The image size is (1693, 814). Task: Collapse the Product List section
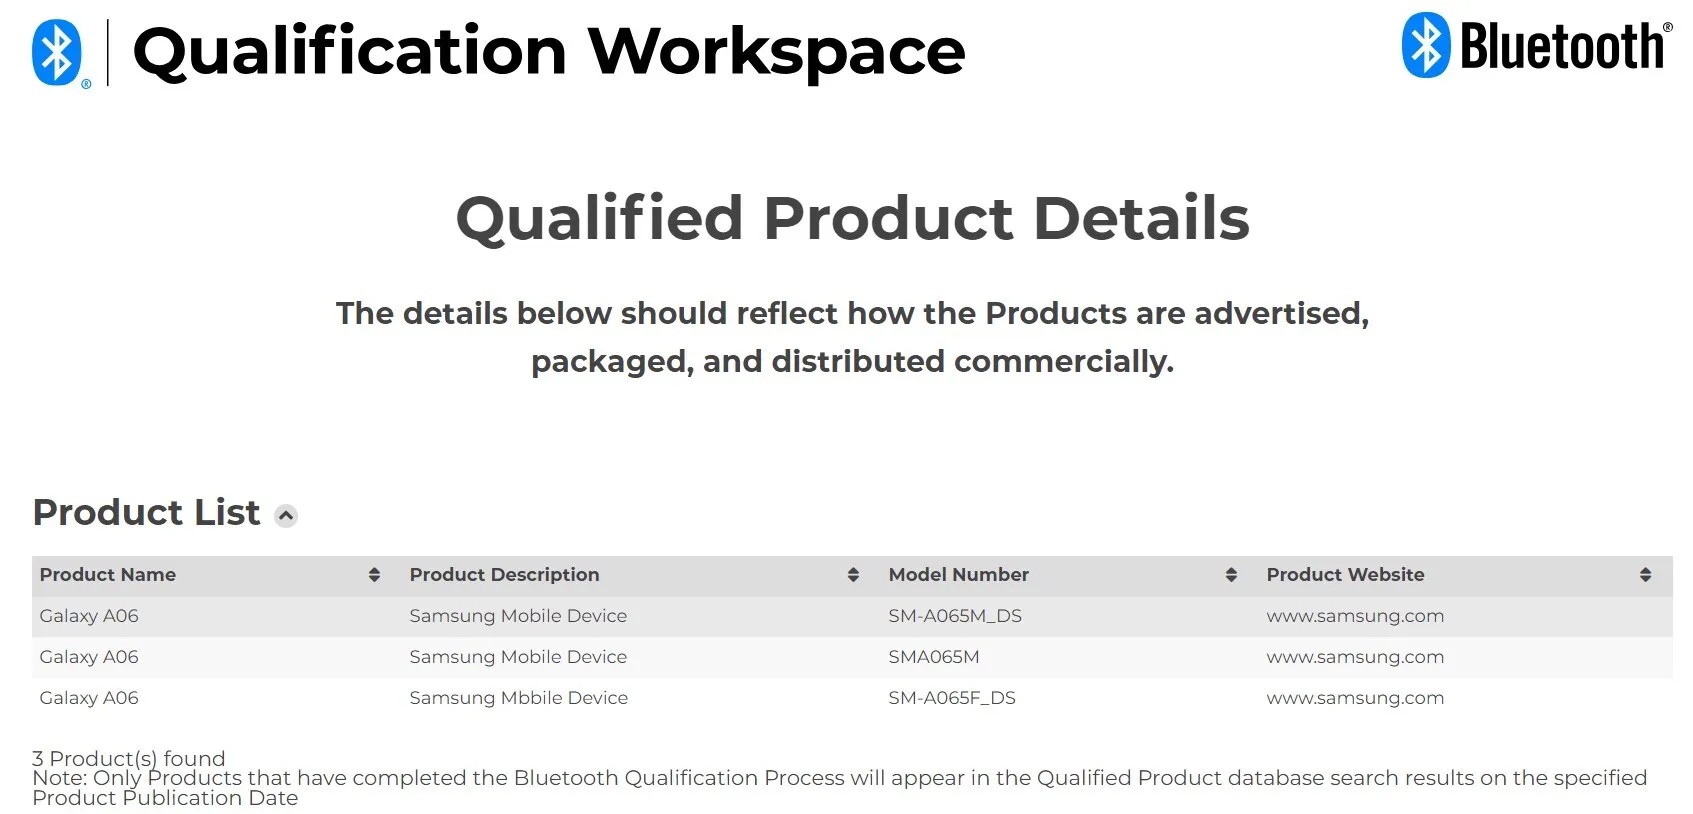[x=286, y=516]
